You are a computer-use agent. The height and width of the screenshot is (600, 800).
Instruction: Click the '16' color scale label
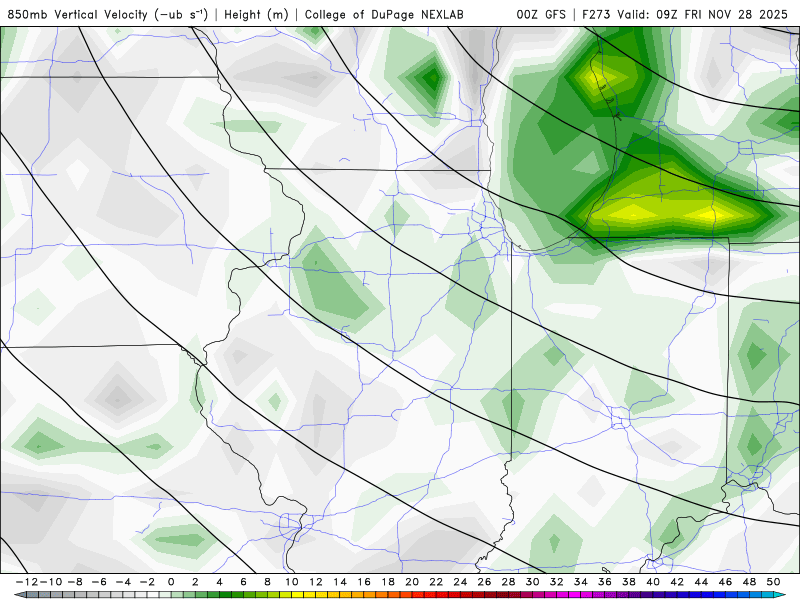coord(364,582)
